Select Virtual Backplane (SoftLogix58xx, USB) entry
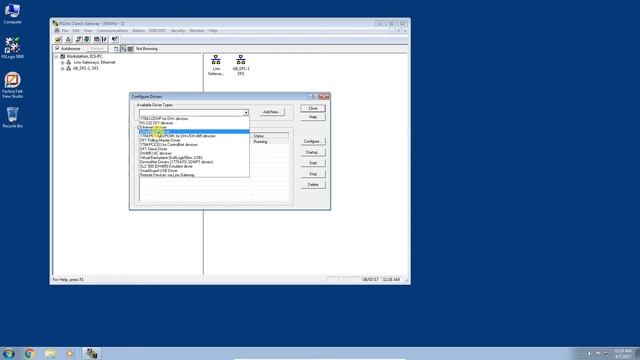The width and height of the screenshot is (640, 360). pos(194,158)
